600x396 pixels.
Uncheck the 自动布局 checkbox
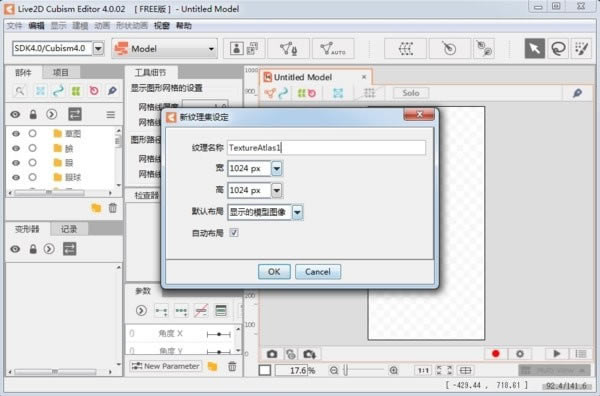[x=234, y=233]
